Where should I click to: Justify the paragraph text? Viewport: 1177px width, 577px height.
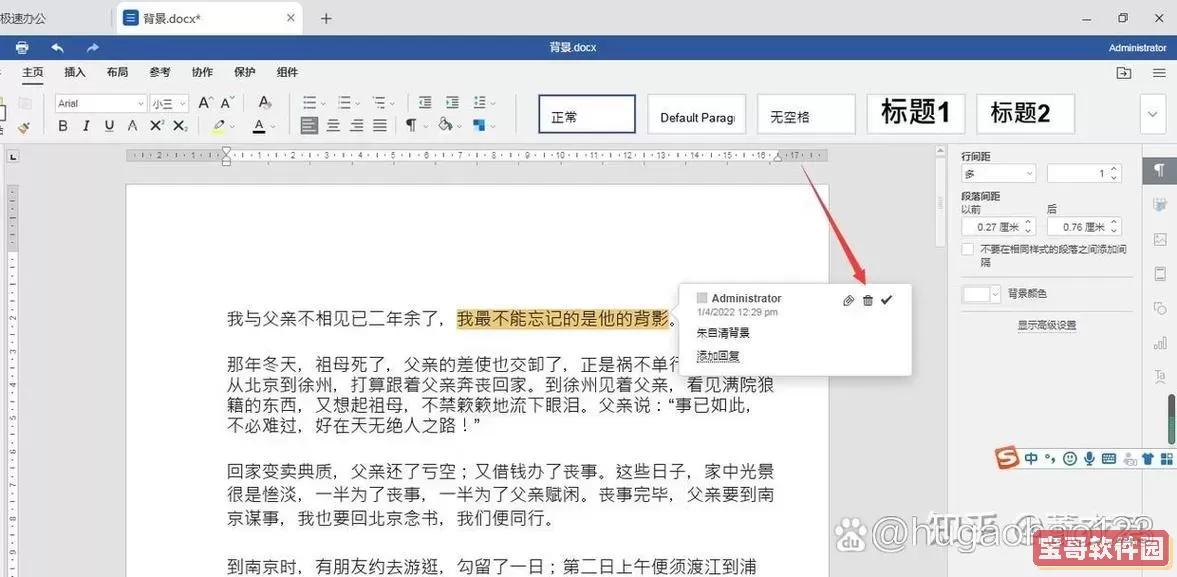(381, 125)
